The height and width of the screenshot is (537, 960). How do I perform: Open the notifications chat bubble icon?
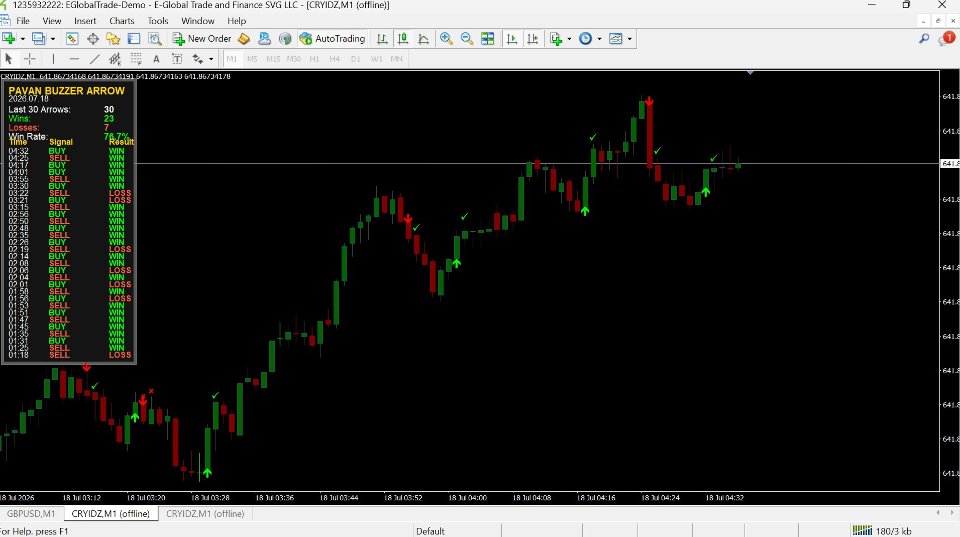947,39
